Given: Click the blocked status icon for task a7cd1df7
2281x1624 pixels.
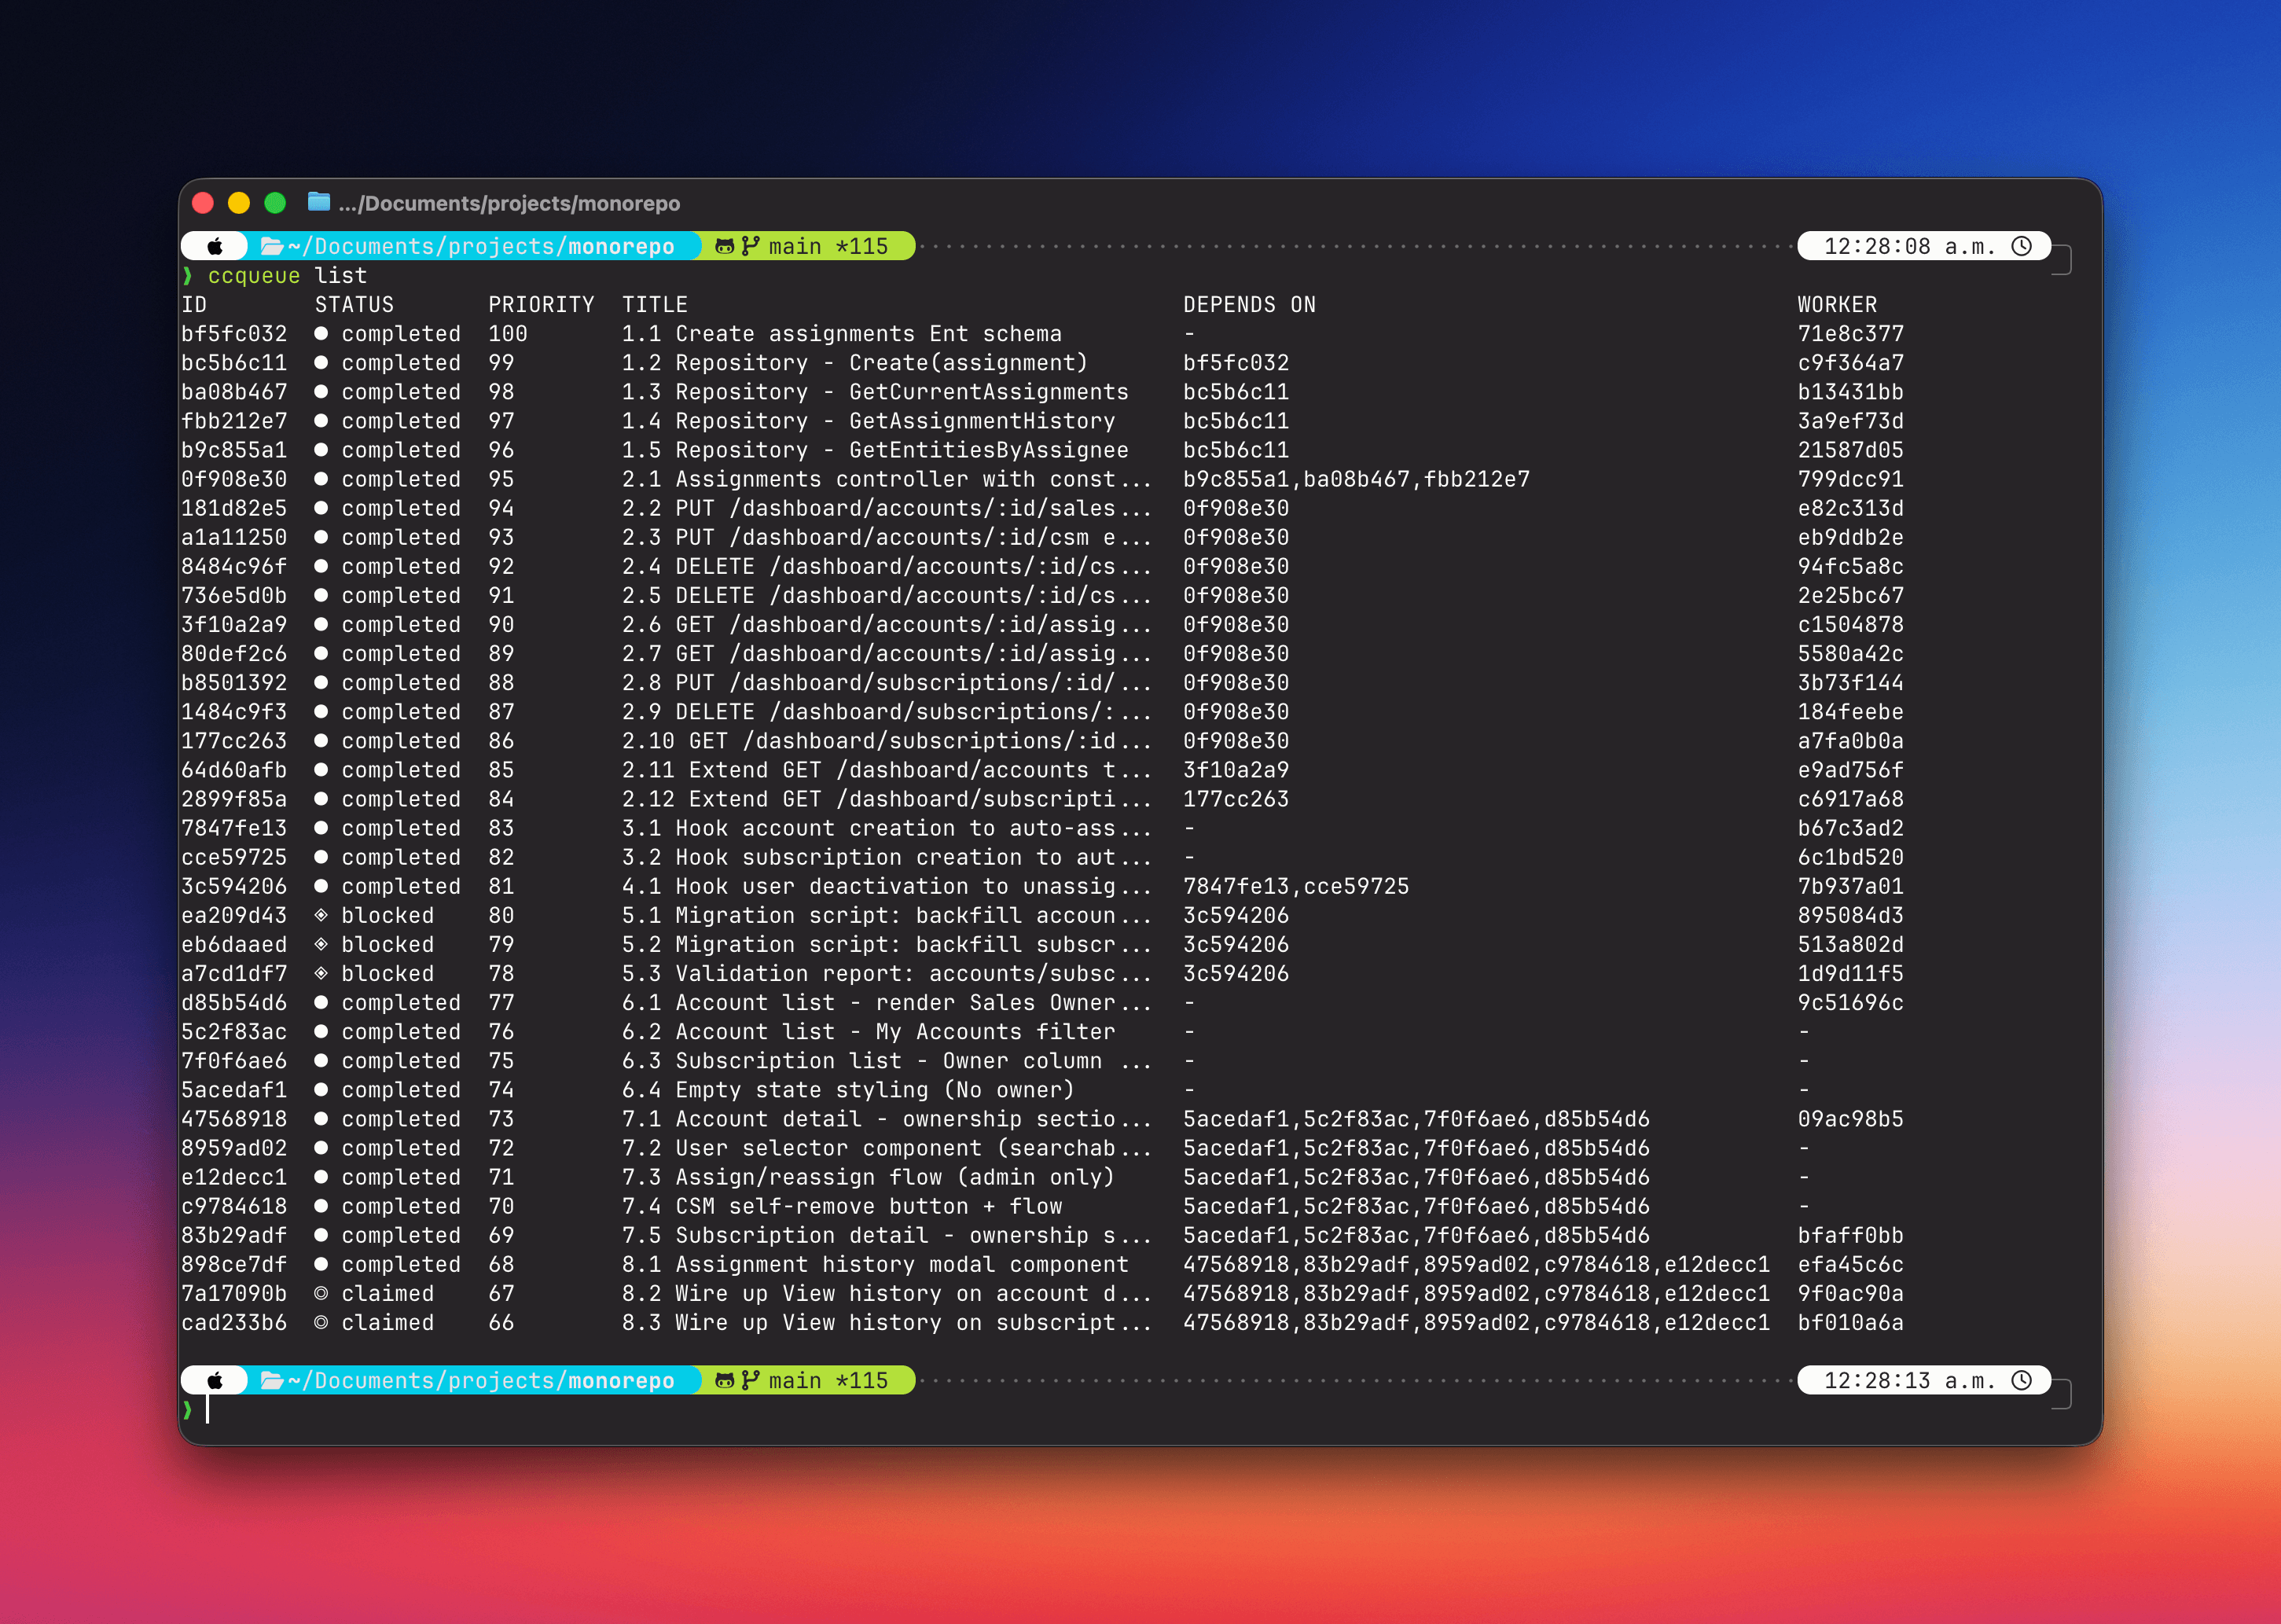Looking at the screenshot, I should coord(321,973).
